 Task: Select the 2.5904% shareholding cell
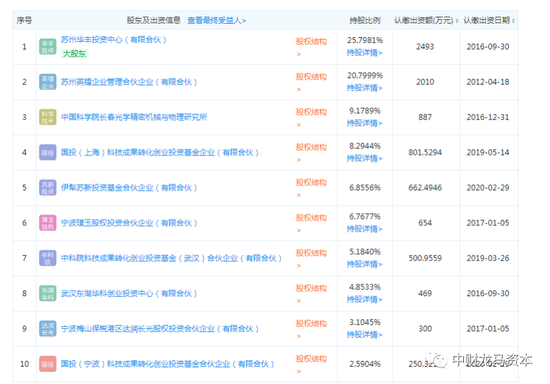tap(365, 364)
